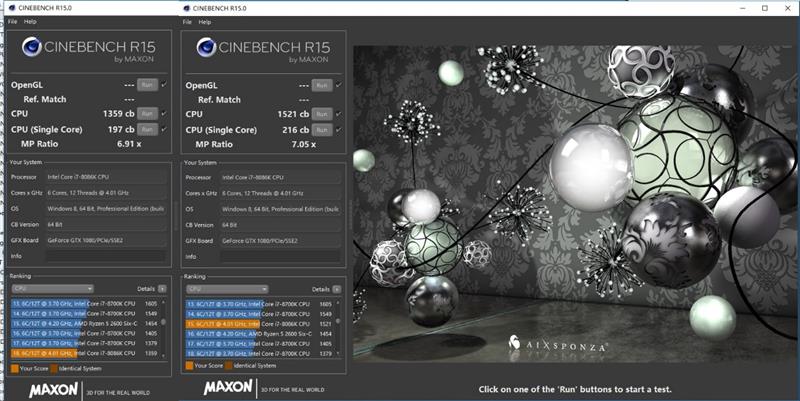800x401 pixels.
Task: Minimize the right Cinebench window
Action: tap(743, 8)
